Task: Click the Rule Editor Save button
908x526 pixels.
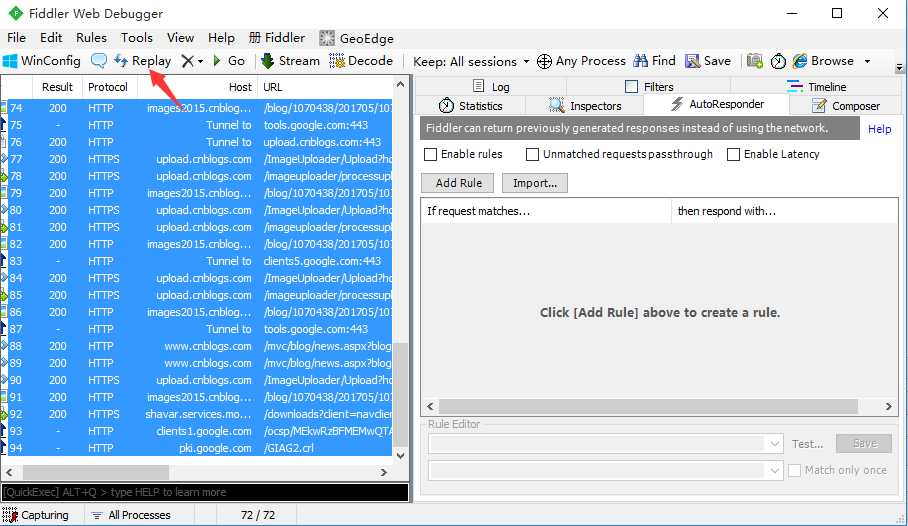Action: pos(864,444)
